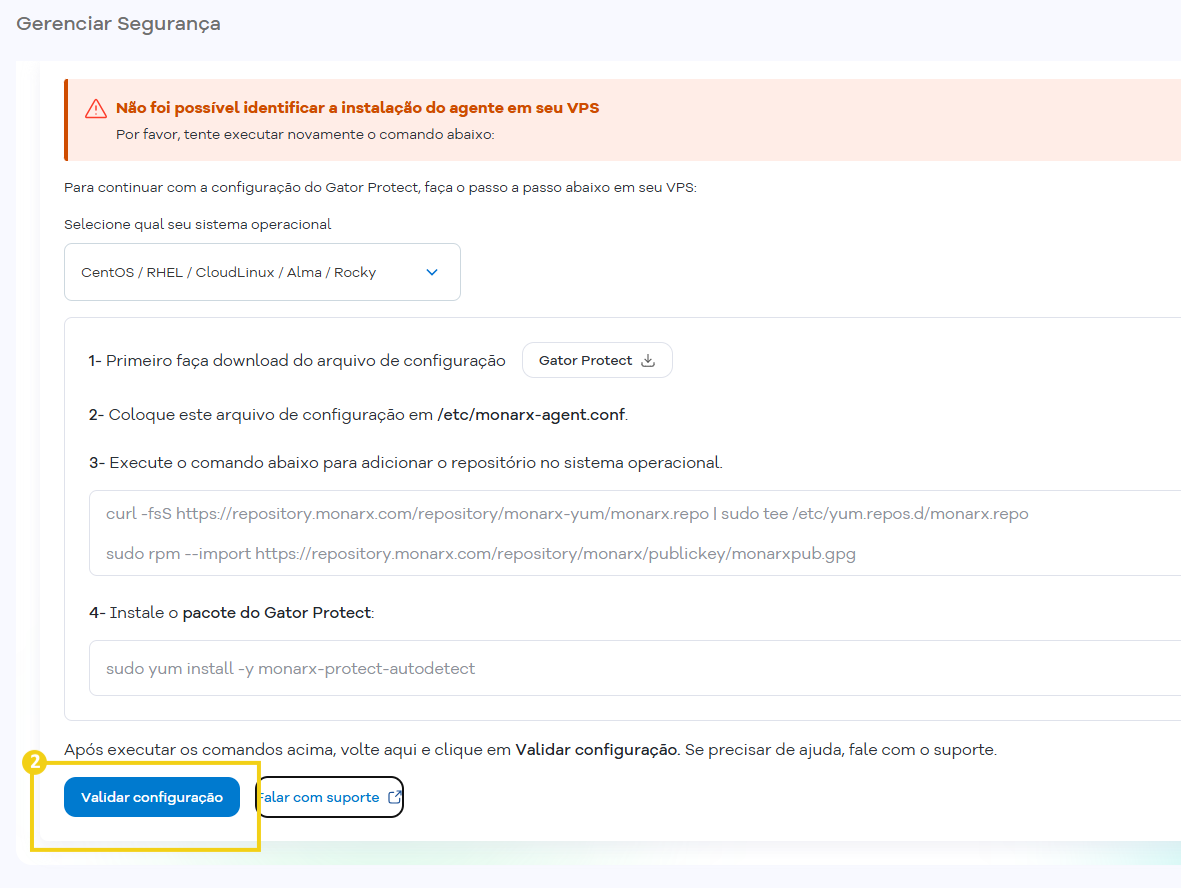Screen dimensions: 1181x888
Task: Click the sudo yum install command box
Action: [635, 668]
